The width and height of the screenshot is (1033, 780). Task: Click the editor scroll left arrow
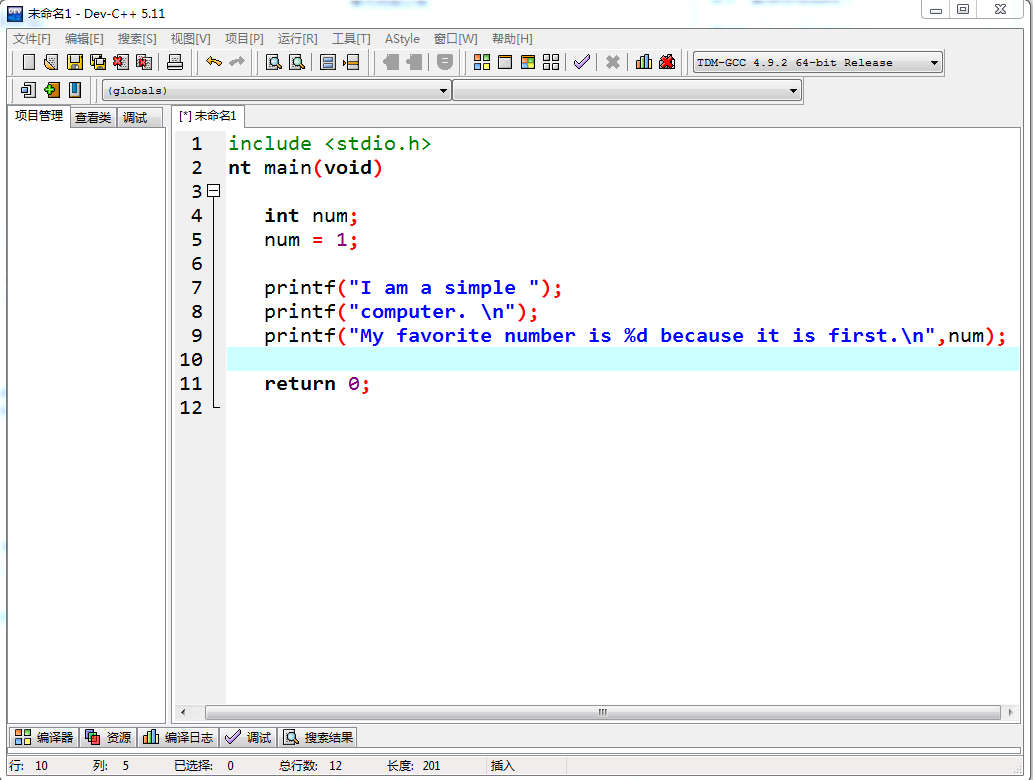click(182, 712)
